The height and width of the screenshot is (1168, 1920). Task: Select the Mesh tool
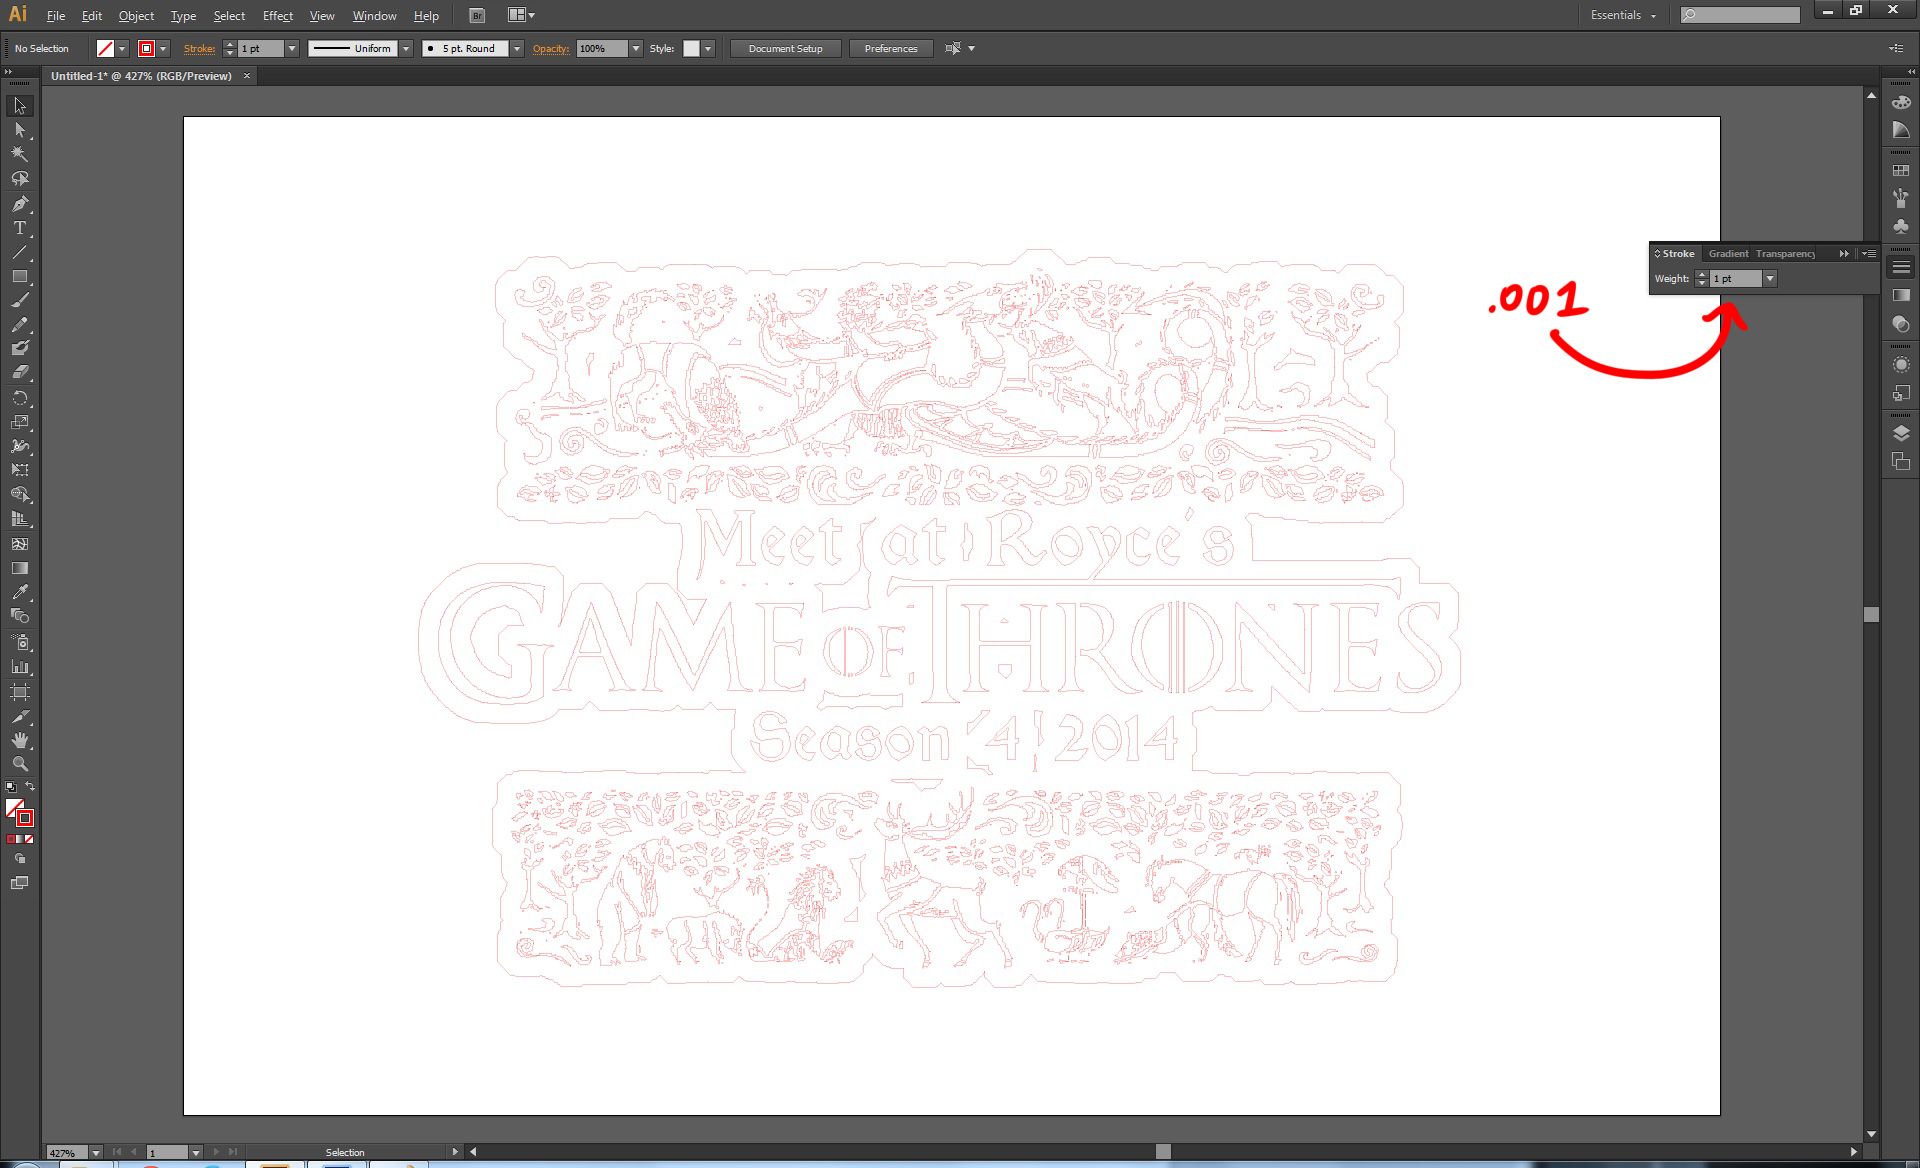coord(19,544)
